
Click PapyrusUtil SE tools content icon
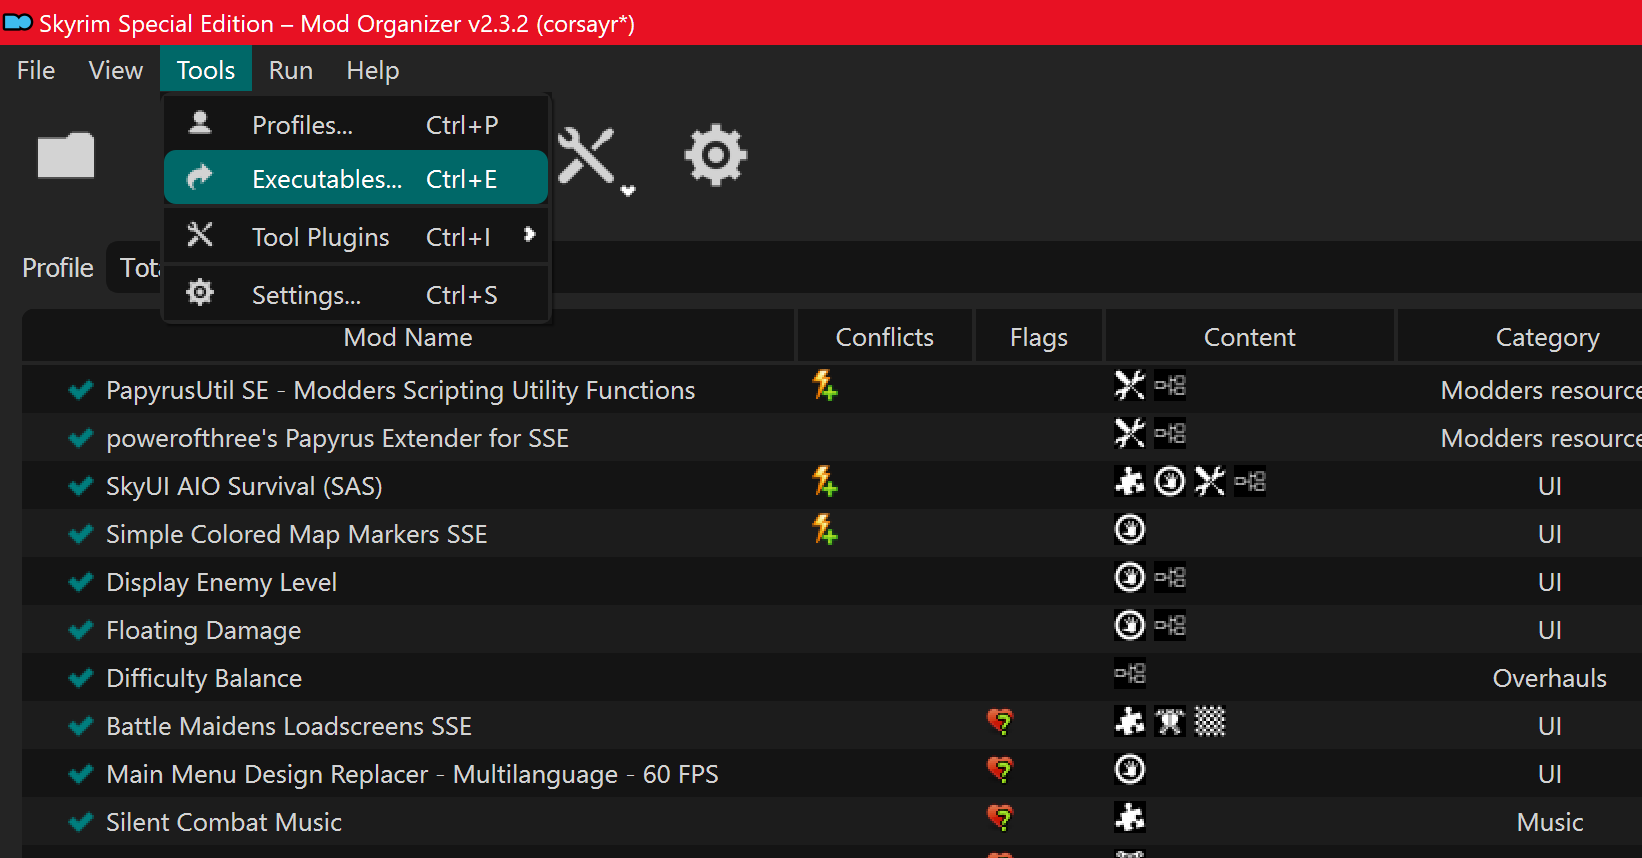(1130, 385)
